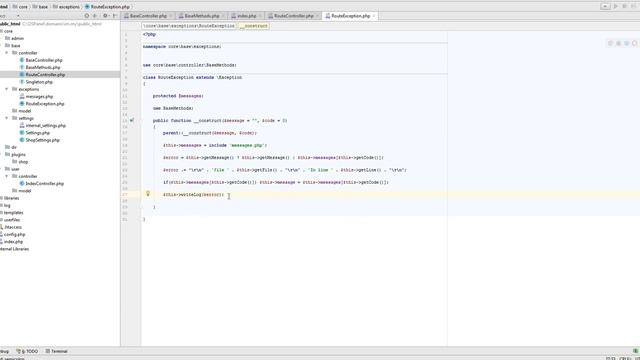Collapse the exceptions folder in the tree
Screen dimensions: 640x360
[7, 89]
